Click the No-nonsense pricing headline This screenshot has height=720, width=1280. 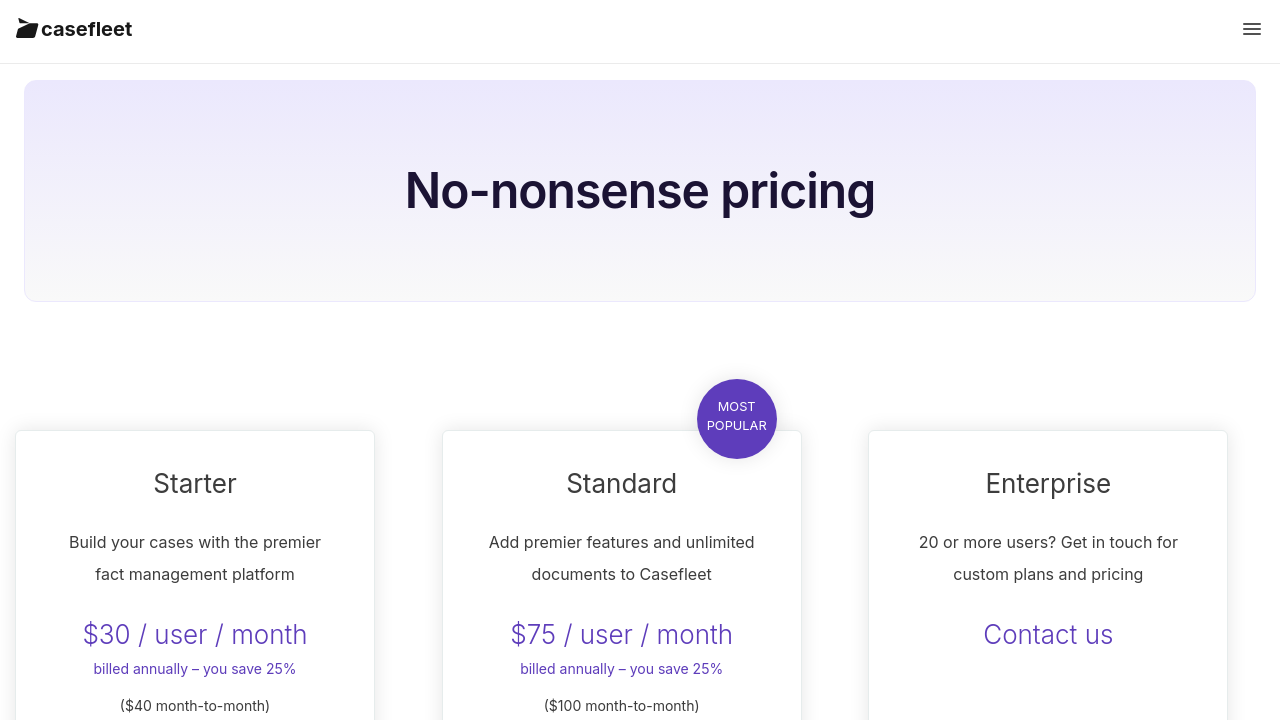(640, 190)
